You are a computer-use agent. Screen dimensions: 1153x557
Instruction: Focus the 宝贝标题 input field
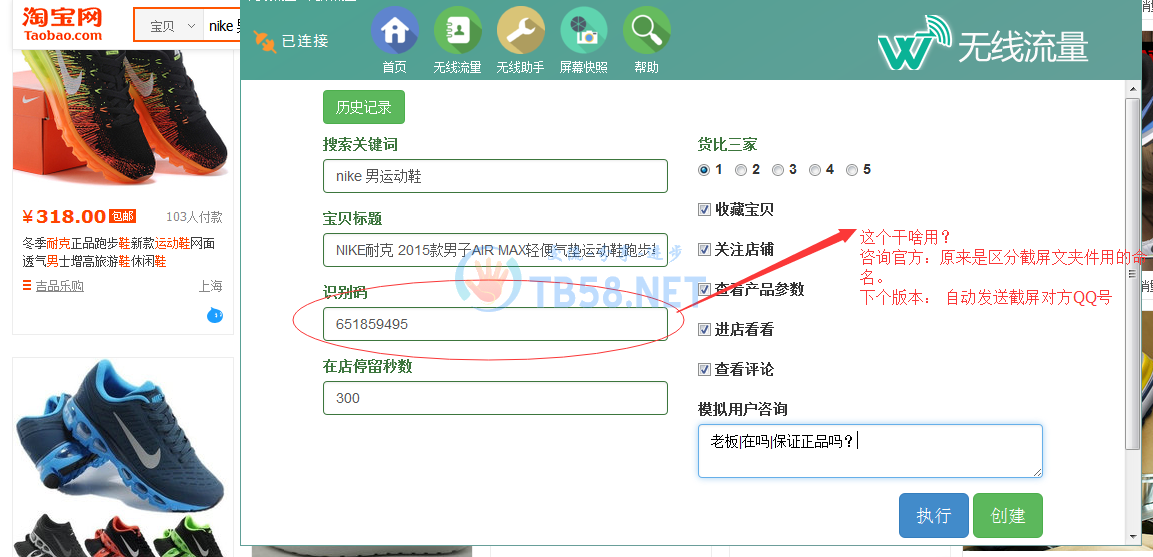(495, 250)
